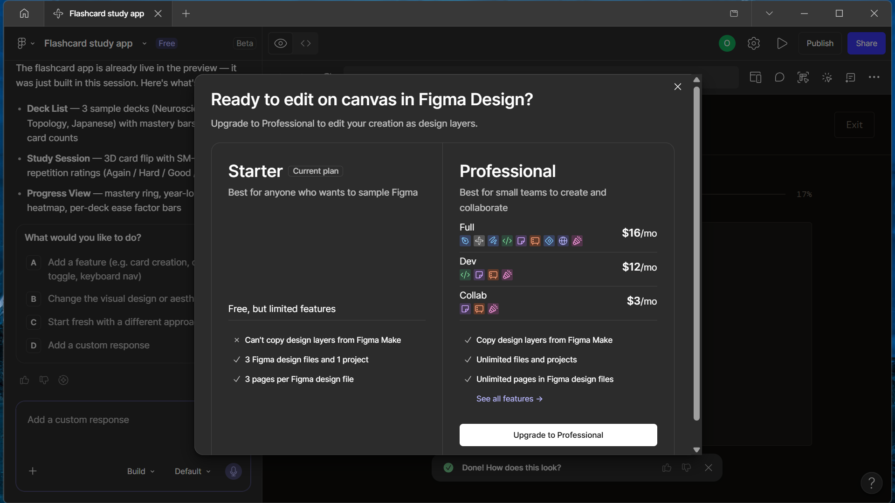Screen dimensions: 895x503
Task: Open the Figma main menu dropdown
Action: (26, 43)
